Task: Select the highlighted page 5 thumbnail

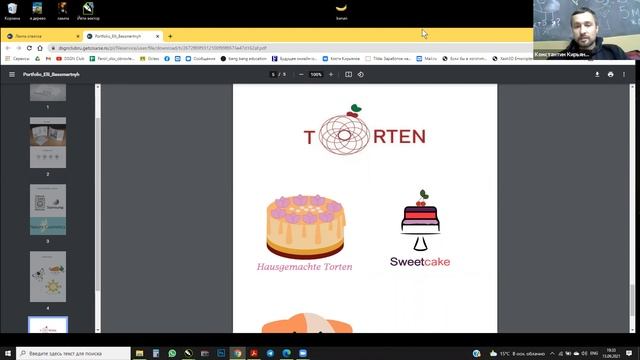Action: pyautogui.click(x=48, y=325)
